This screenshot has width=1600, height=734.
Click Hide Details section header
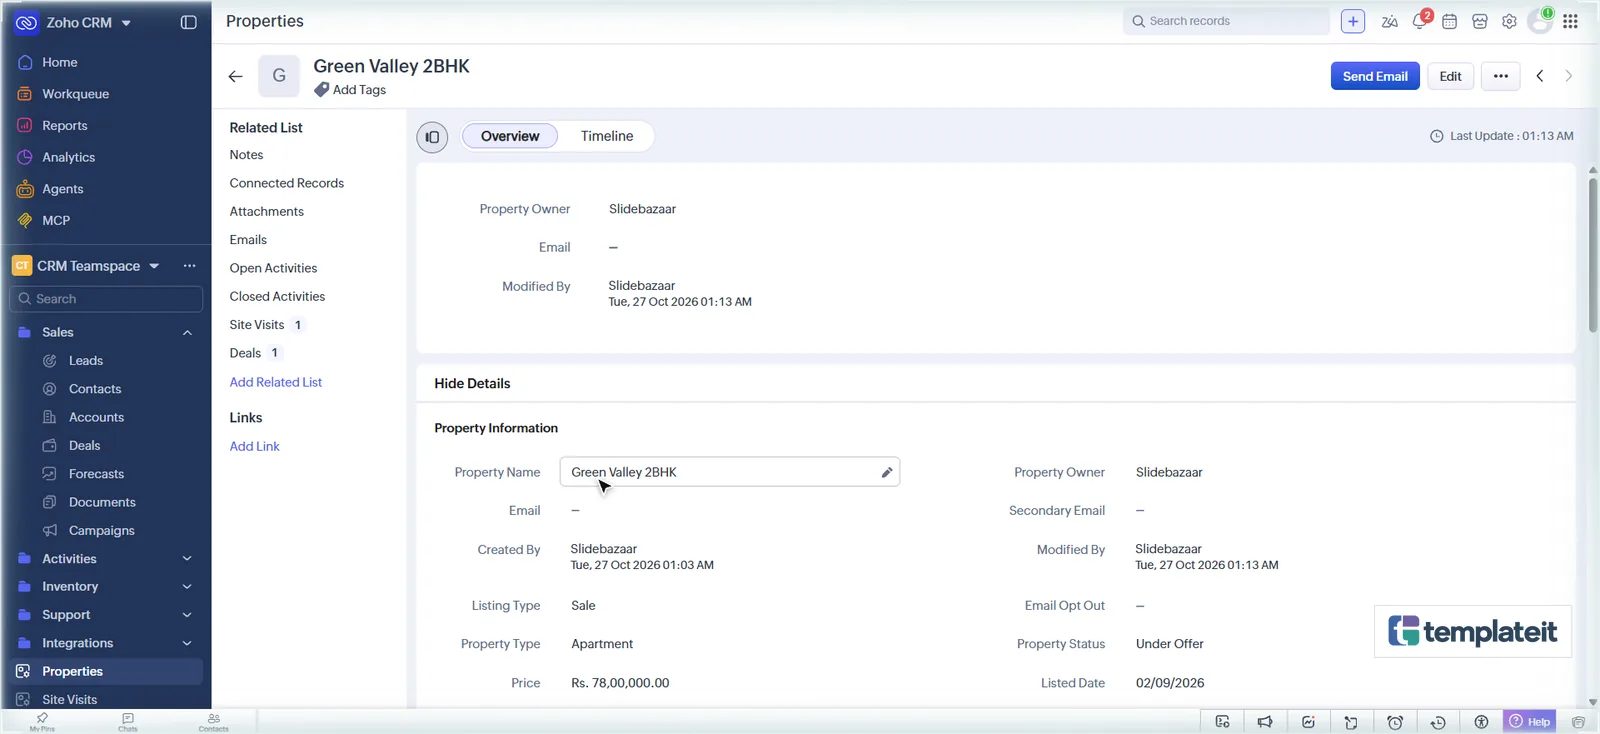pos(472,383)
